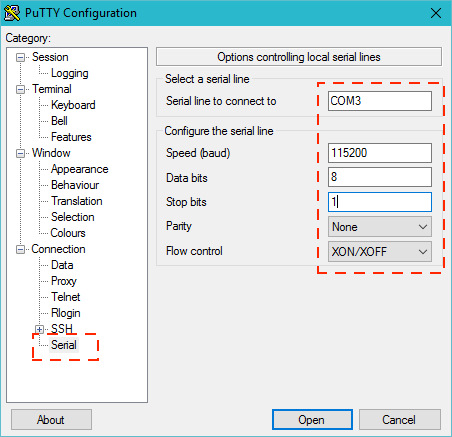Open the Behaviour category
This screenshot has height=437, width=452.
tap(75, 185)
